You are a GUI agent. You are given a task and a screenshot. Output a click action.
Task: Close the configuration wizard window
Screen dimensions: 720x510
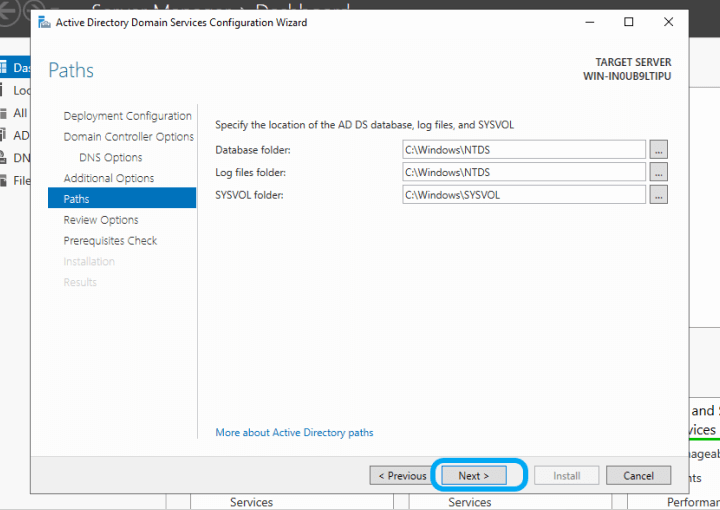(x=669, y=22)
